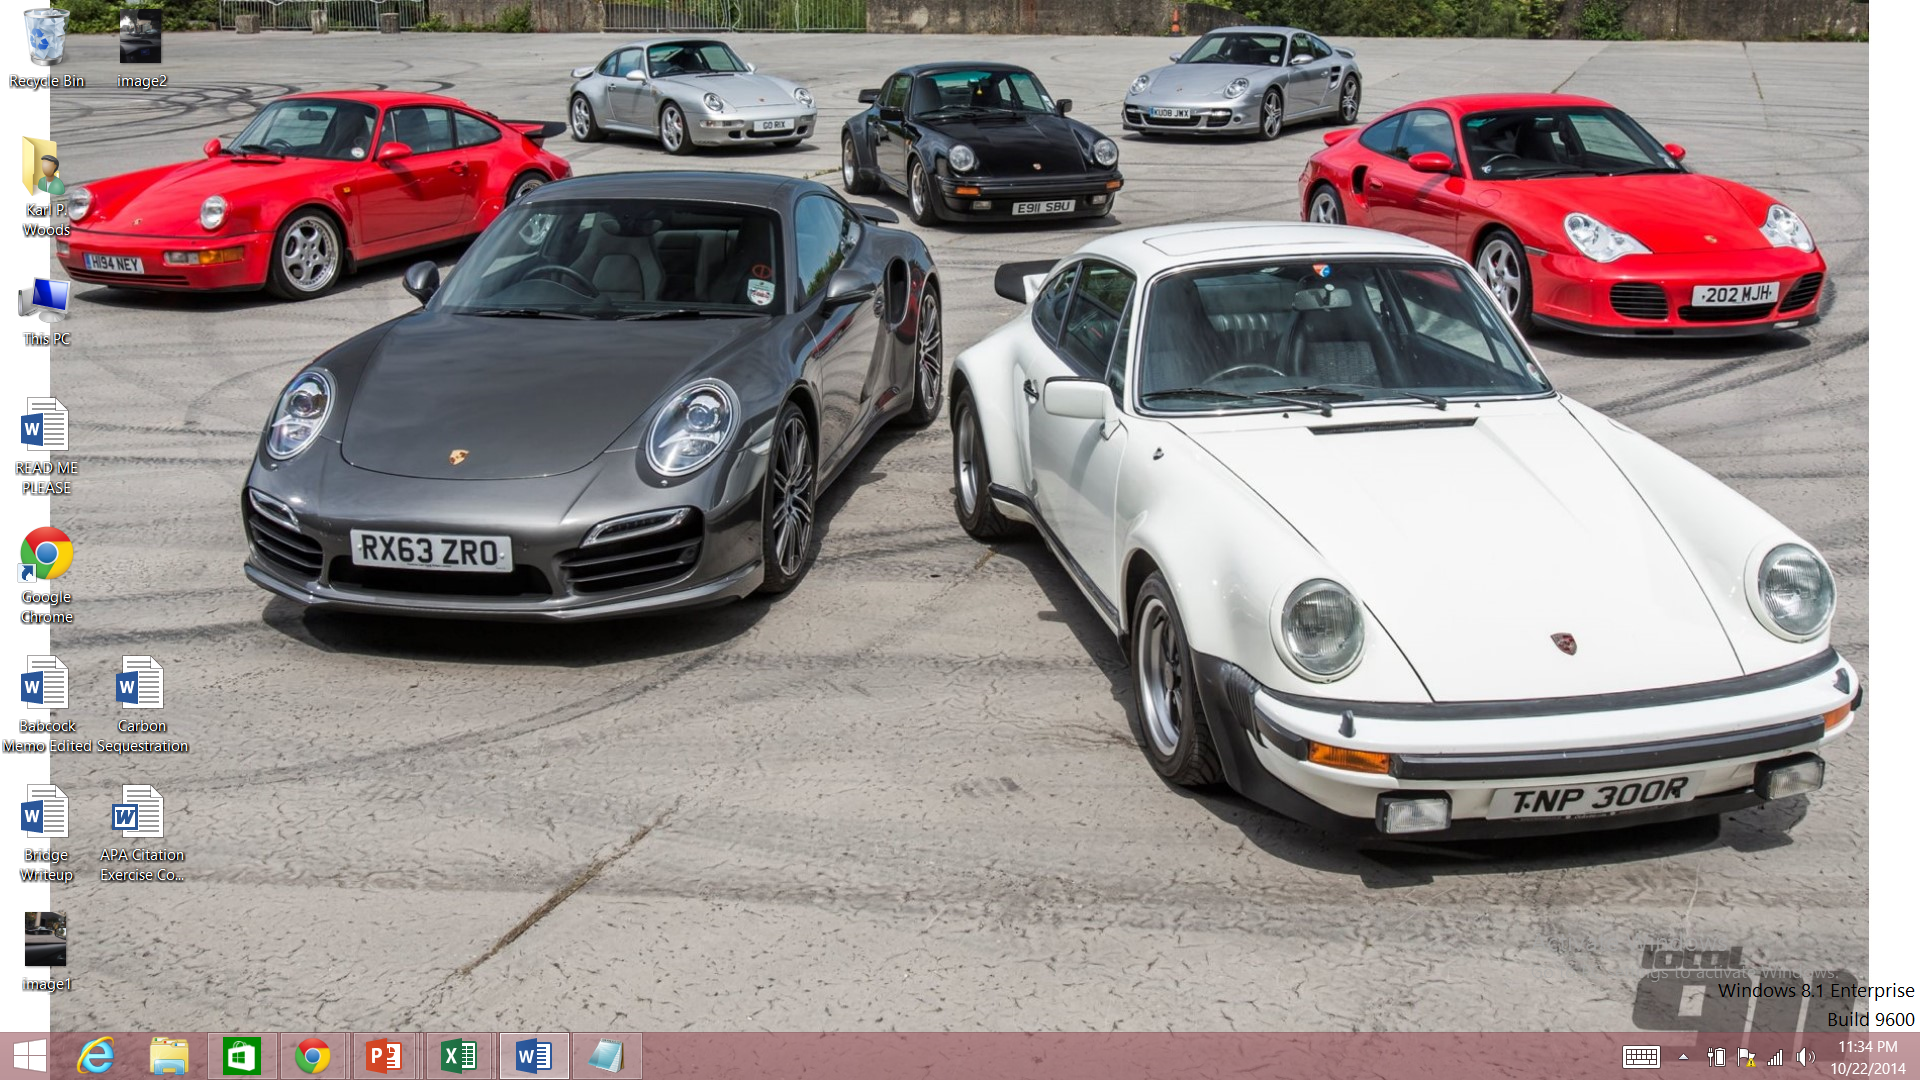Launch Google Chrome from the desktop shortcut
The width and height of the screenshot is (1920, 1080).
click(x=46, y=575)
